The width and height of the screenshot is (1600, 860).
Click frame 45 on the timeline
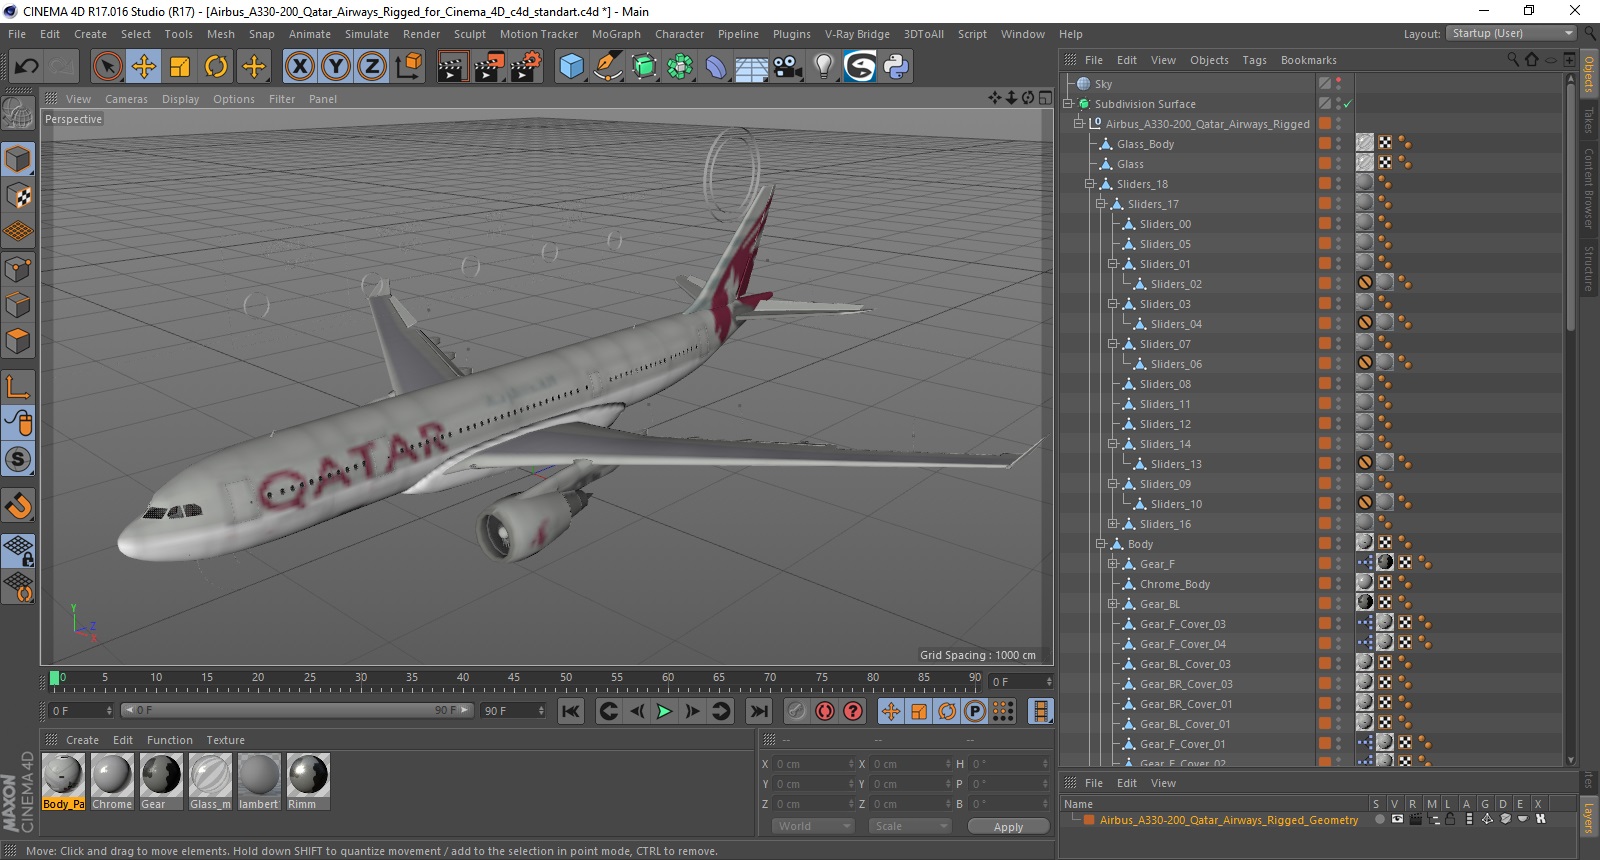coord(514,678)
